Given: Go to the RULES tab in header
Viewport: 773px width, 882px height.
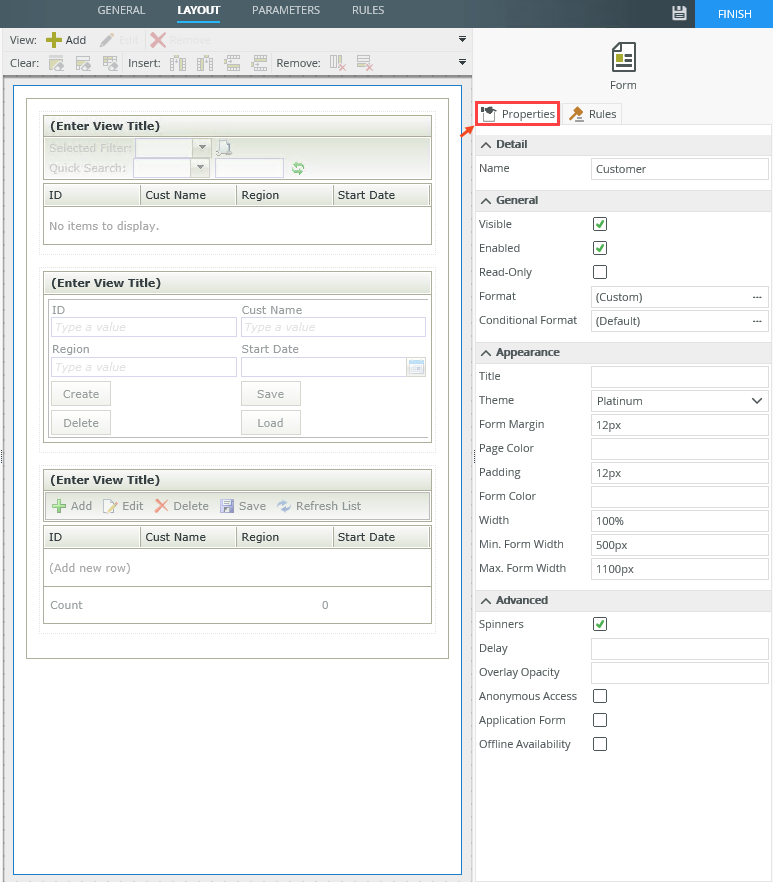Looking at the screenshot, I should click(368, 10).
